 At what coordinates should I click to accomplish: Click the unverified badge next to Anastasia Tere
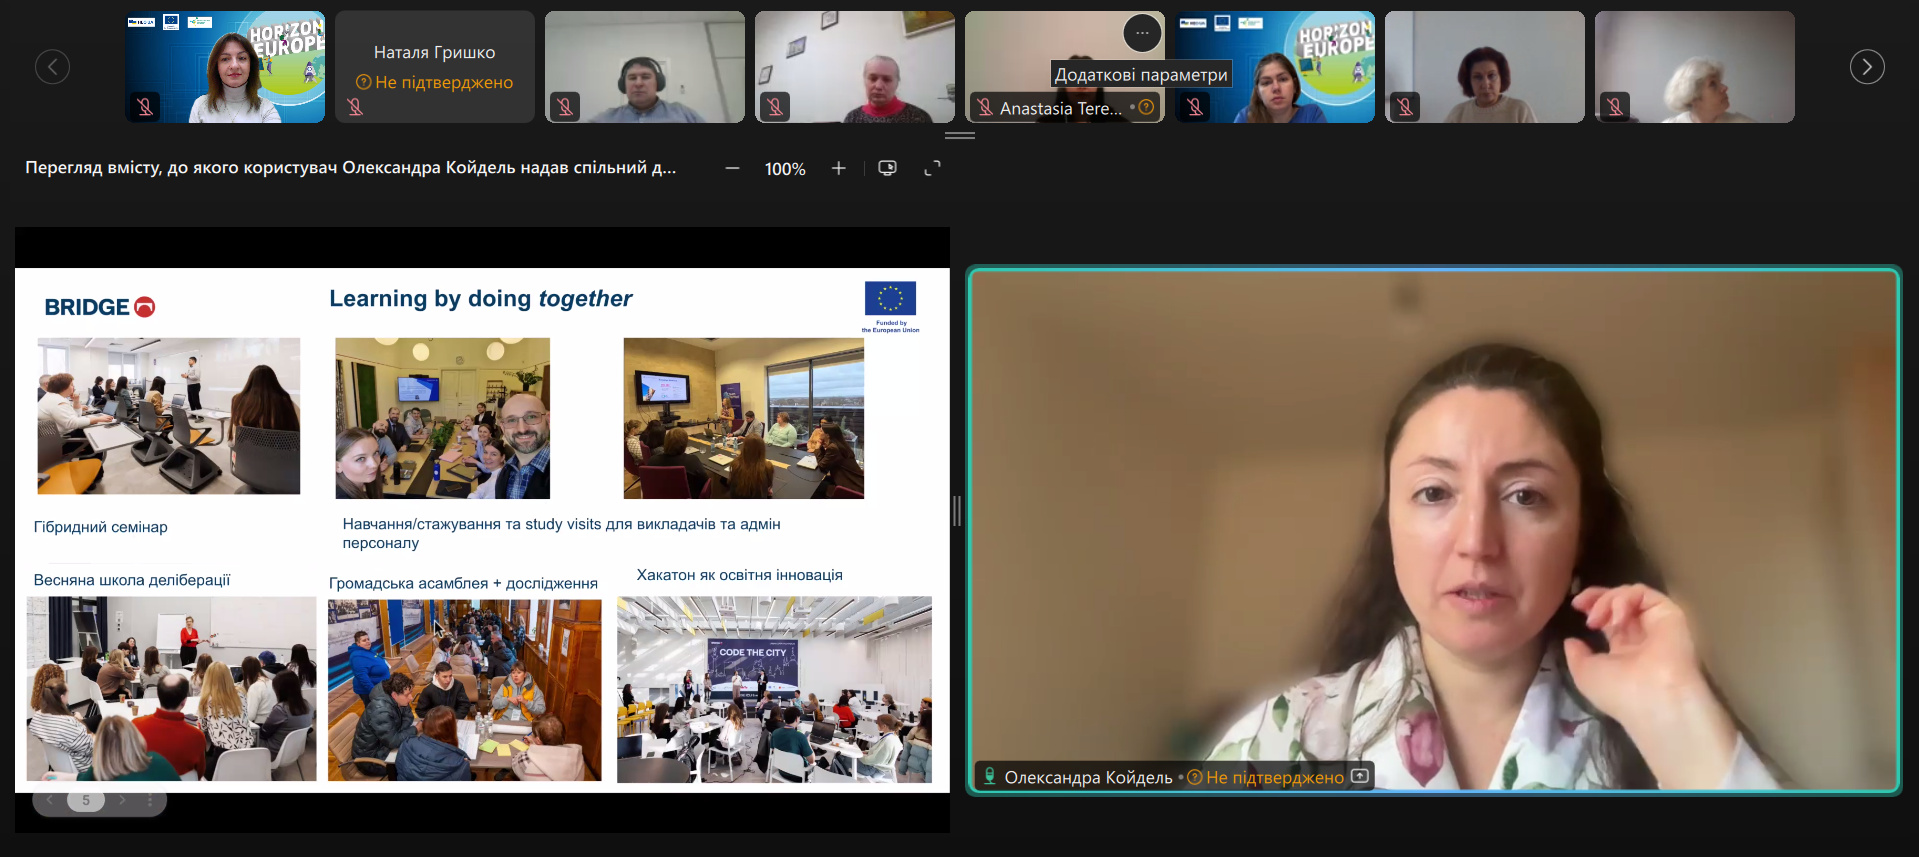coord(1146,107)
